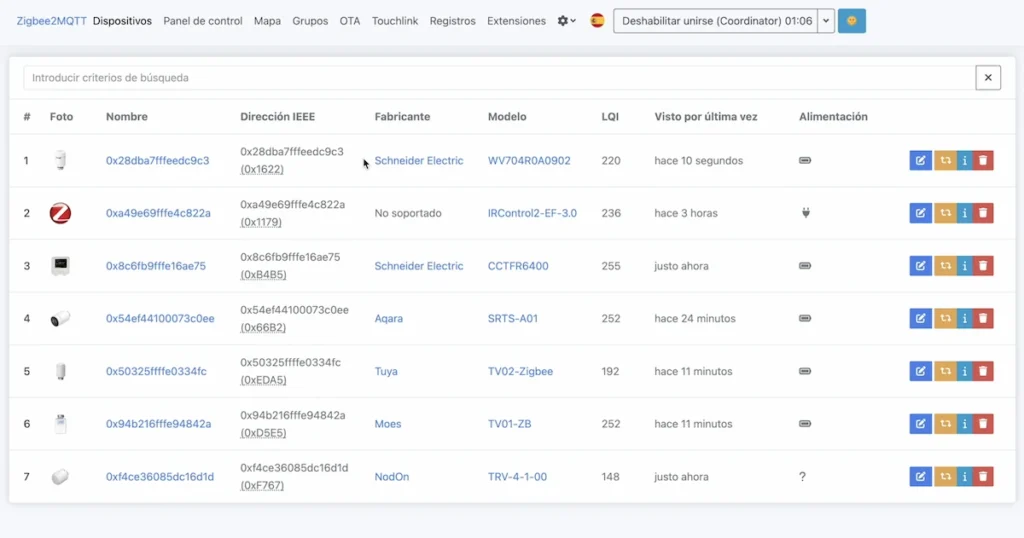1024x538 pixels.
Task: Click the red delete icon for device 4
Action: [x=983, y=319]
